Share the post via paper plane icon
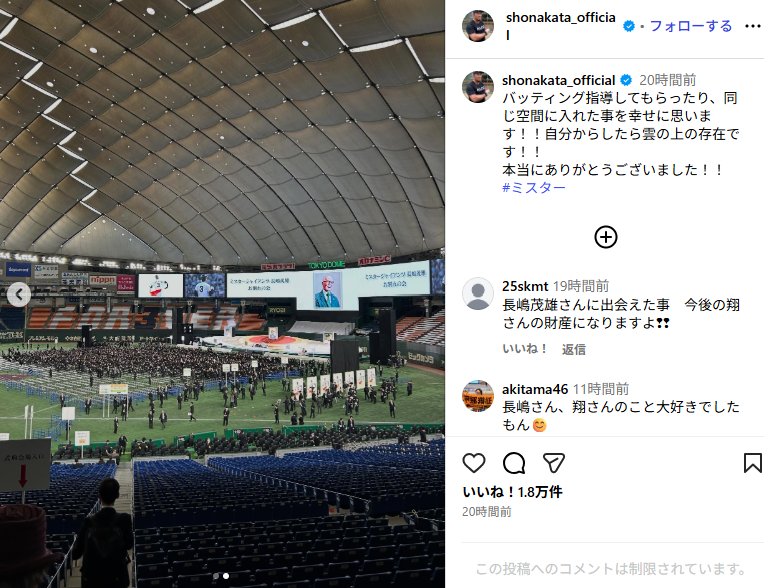The width and height of the screenshot is (764, 588). tap(554, 463)
